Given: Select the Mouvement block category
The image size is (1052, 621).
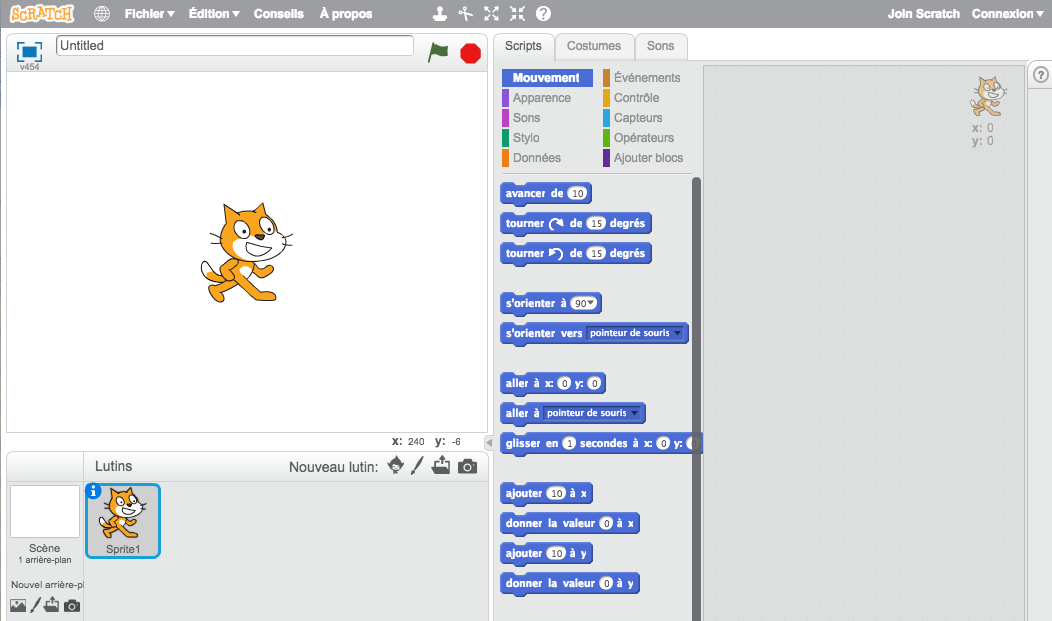Looking at the screenshot, I should click(x=547, y=78).
